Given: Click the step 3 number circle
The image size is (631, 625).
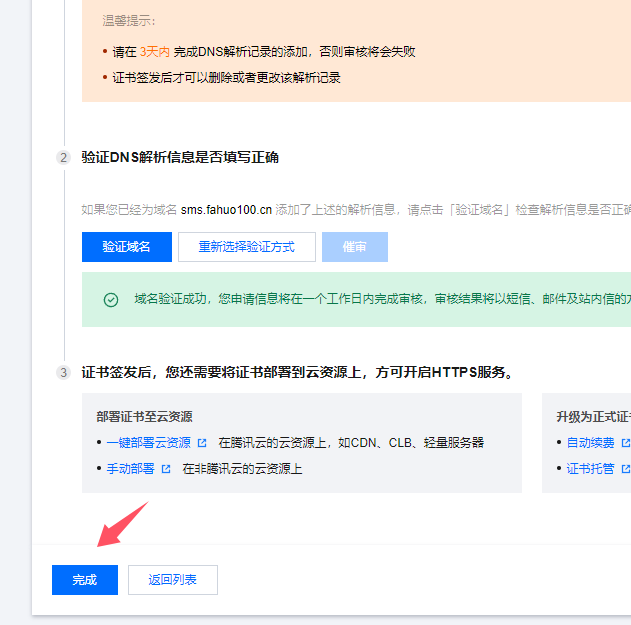Looking at the screenshot, I should (x=64, y=373).
